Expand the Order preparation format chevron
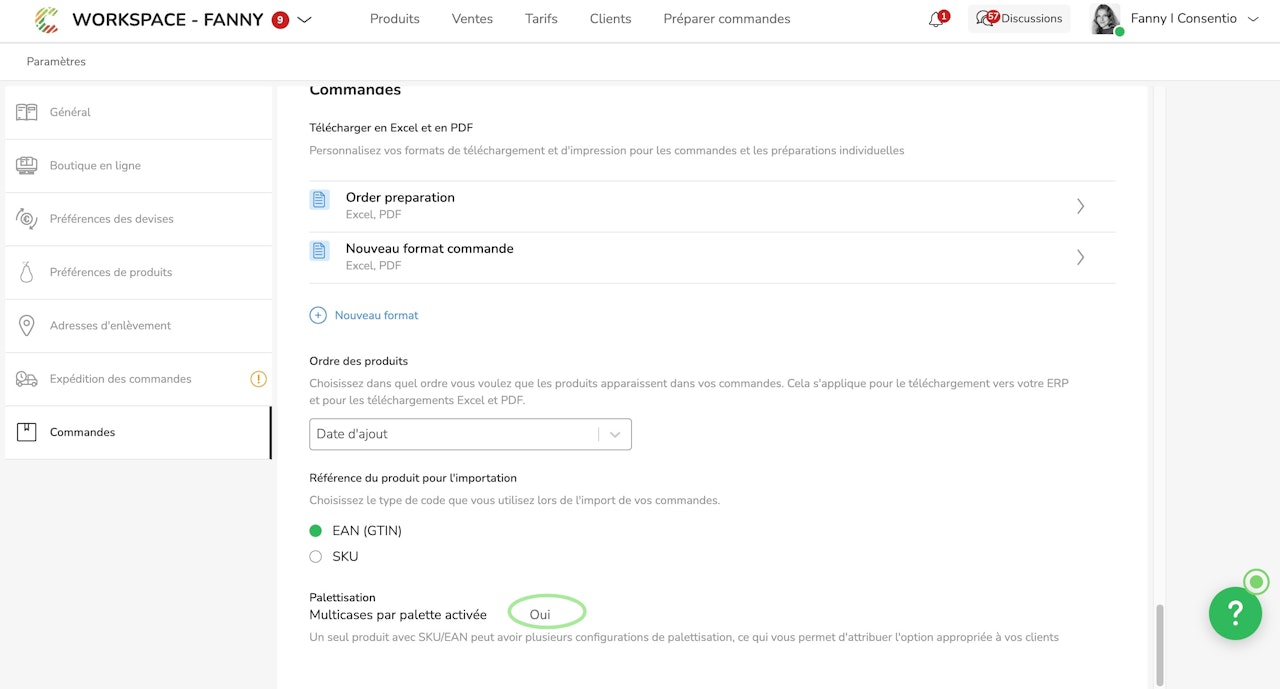1280x689 pixels. pyautogui.click(x=1080, y=206)
